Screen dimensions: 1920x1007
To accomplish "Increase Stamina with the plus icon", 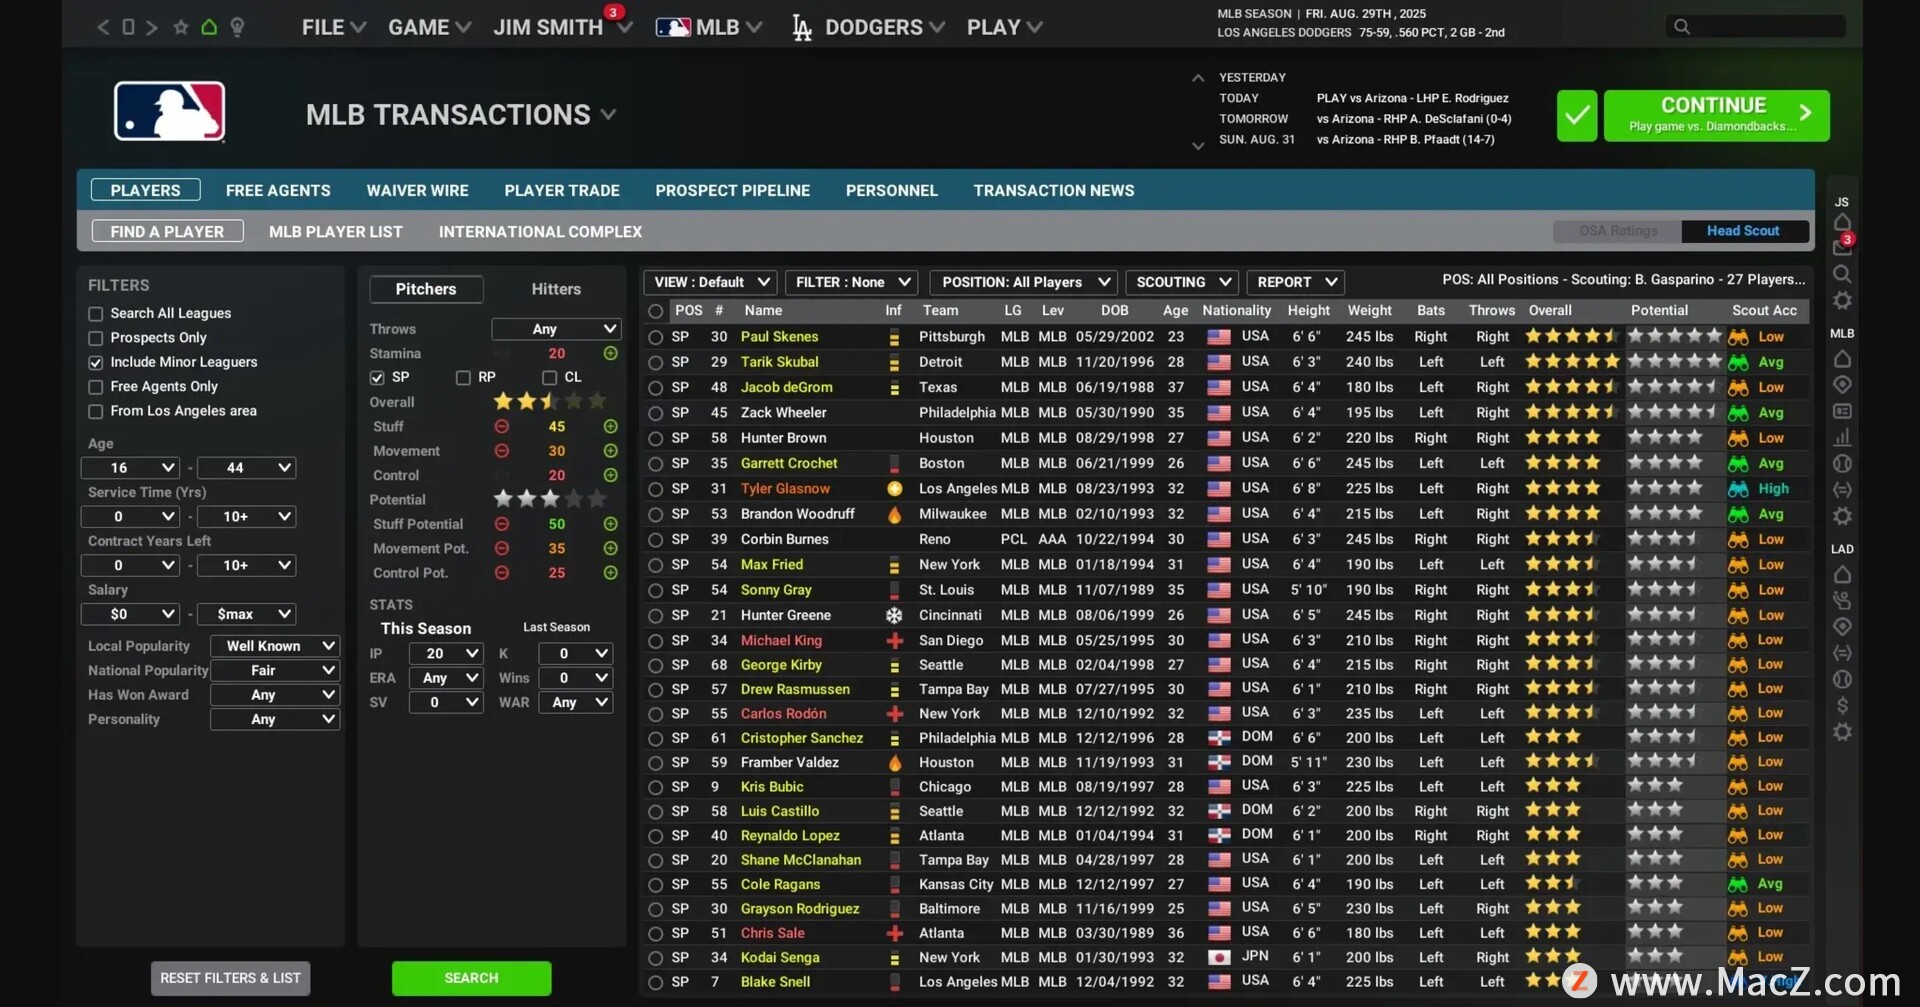I will click(x=610, y=353).
